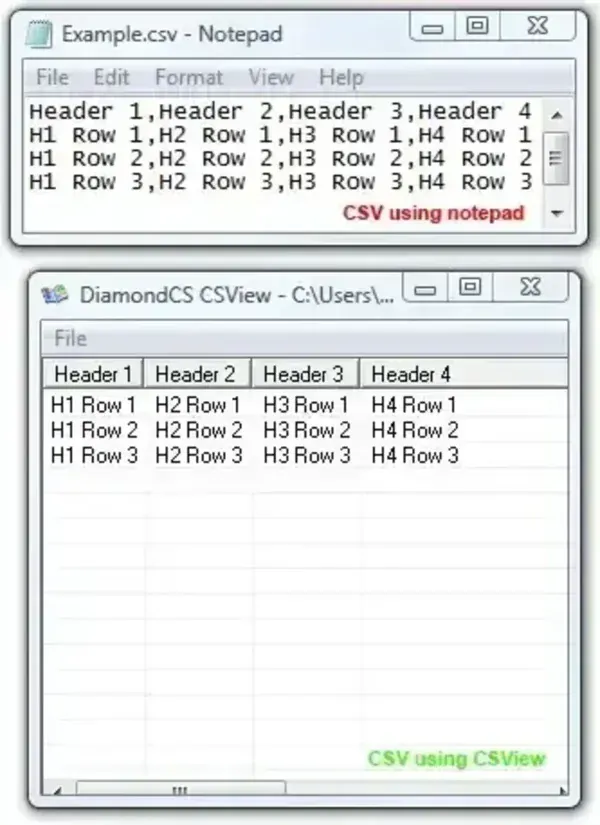Viewport: 600px width, 825px height.
Task: Sort by Header 1 column
Action: (x=93, y=374)
